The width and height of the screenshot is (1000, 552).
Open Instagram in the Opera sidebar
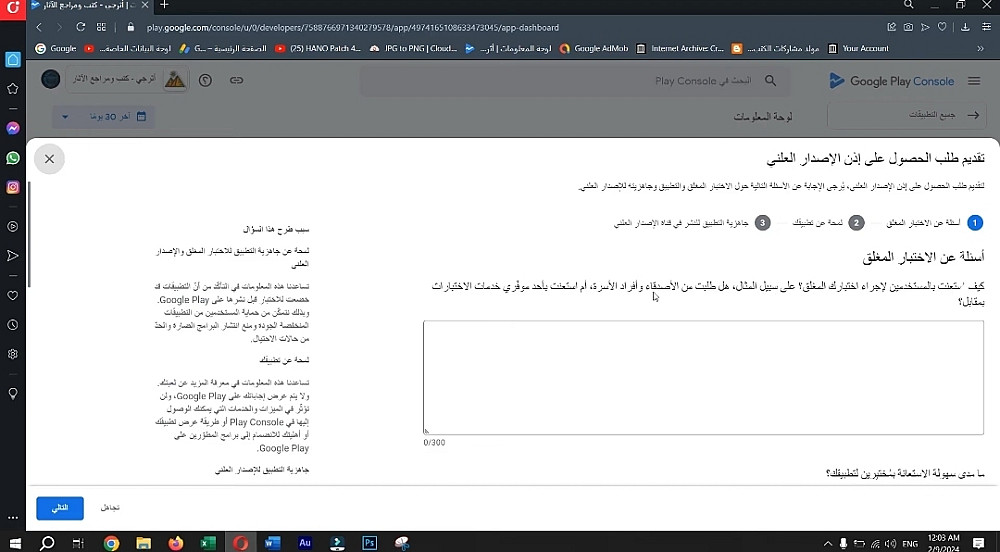click(13, 187)
